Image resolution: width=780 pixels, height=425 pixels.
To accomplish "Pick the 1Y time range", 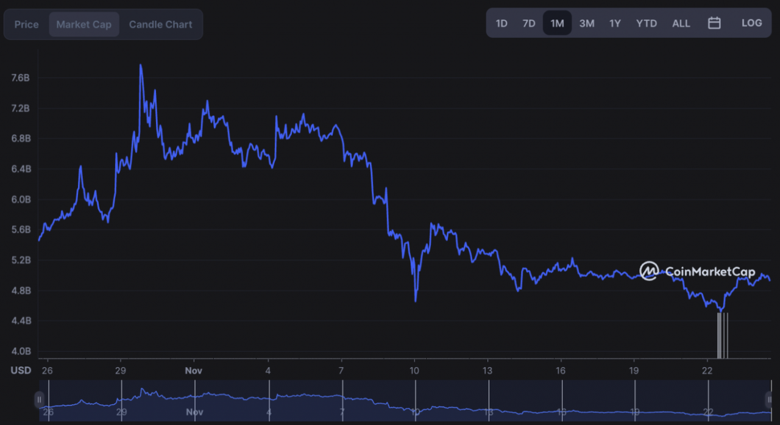I will point(615,23).
